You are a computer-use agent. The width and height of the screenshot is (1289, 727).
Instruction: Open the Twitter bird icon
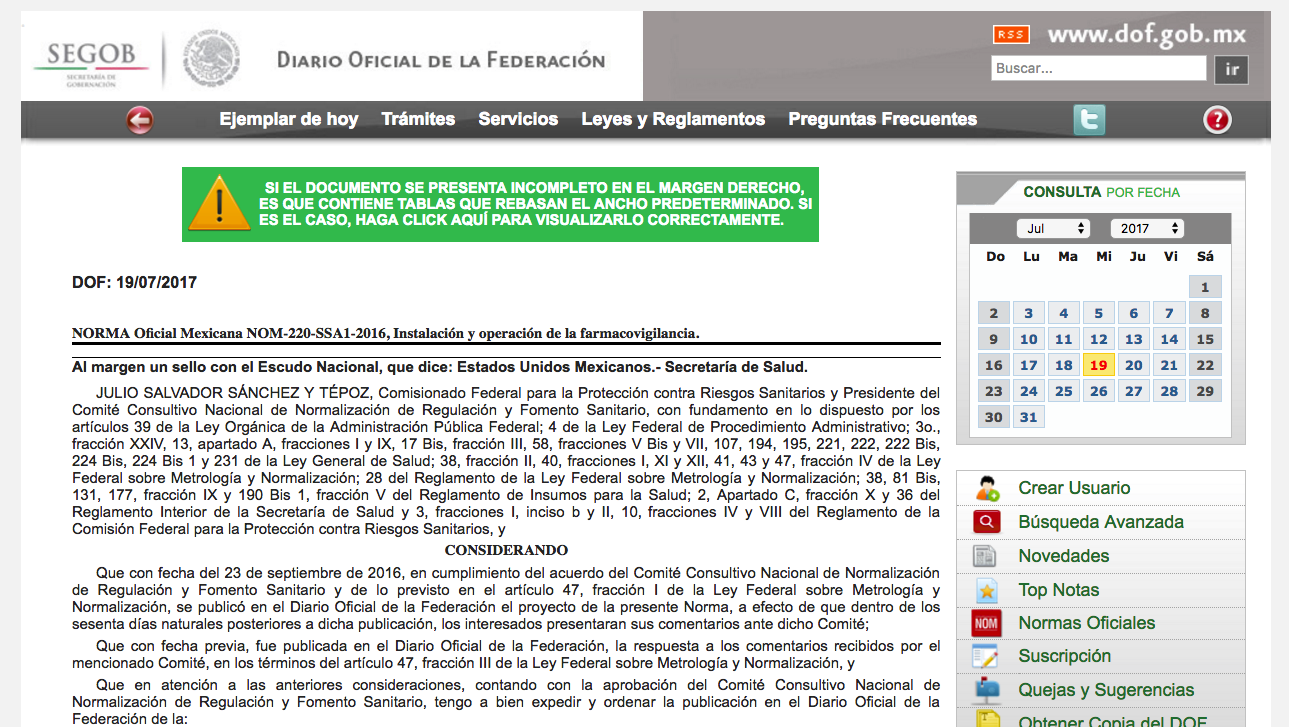[1089, 120]
